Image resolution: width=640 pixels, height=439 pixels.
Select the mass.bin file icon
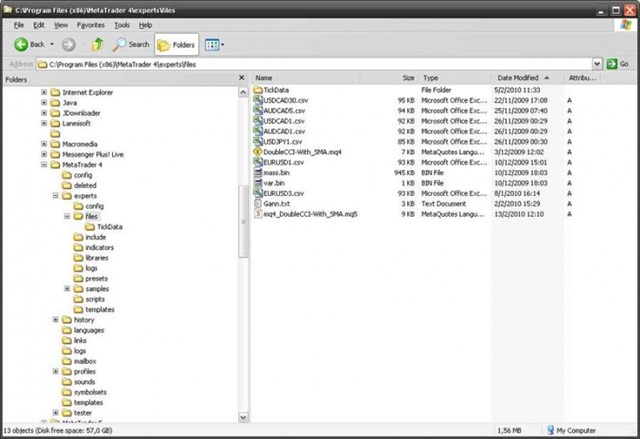pyautogui.click(x=258, y=173)
